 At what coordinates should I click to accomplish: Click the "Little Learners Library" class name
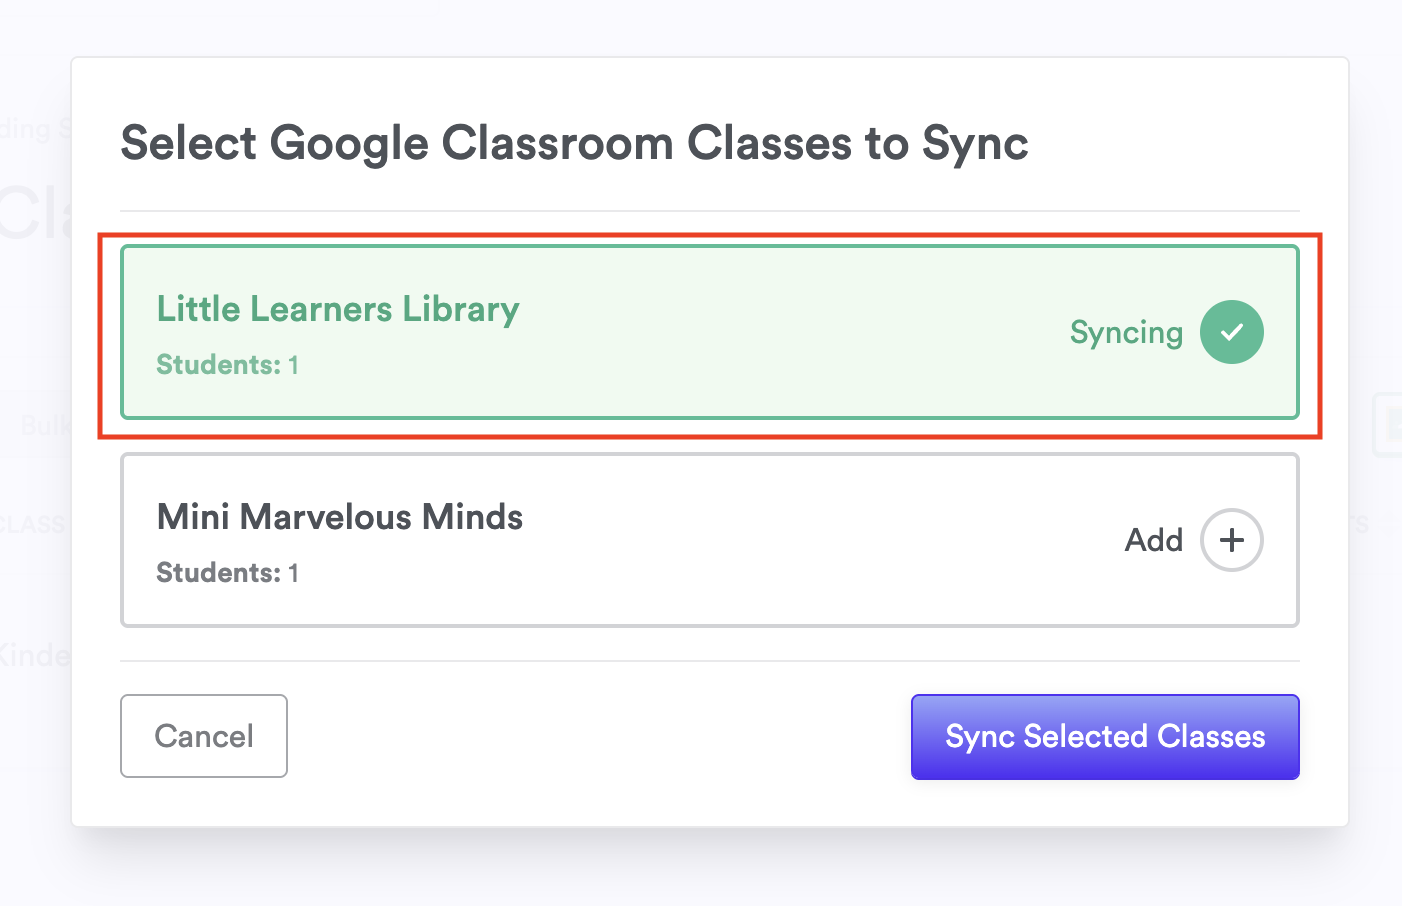click(x=338, y=309)
